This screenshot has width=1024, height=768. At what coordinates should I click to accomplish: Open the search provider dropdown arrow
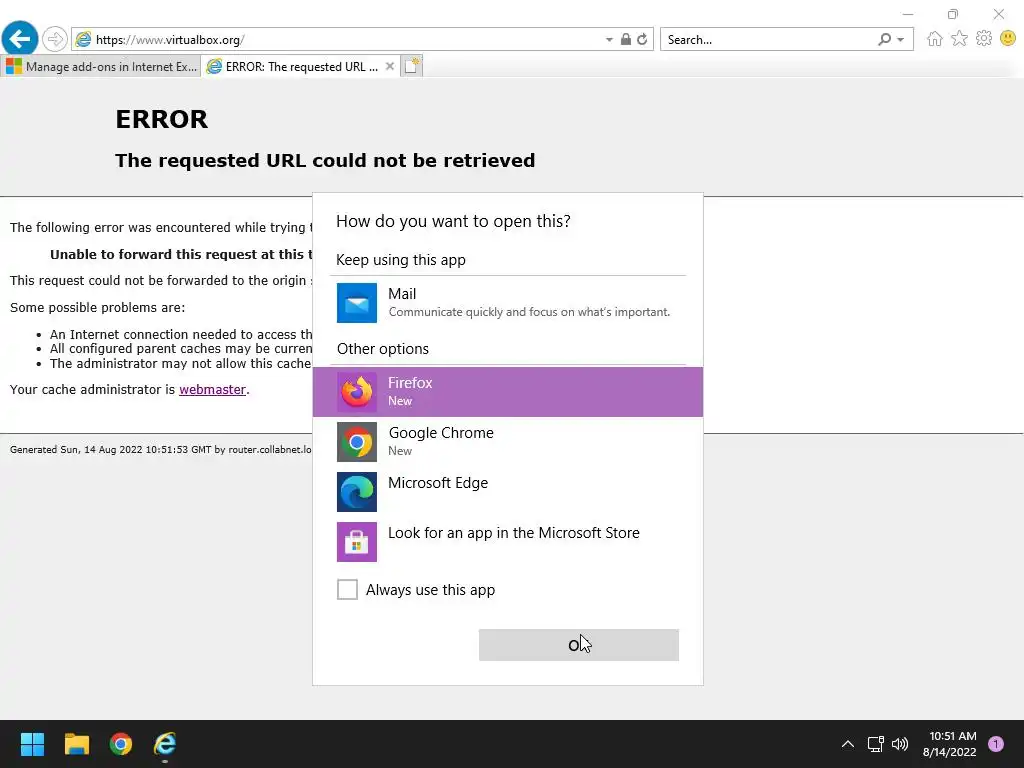tap(901, 40)
